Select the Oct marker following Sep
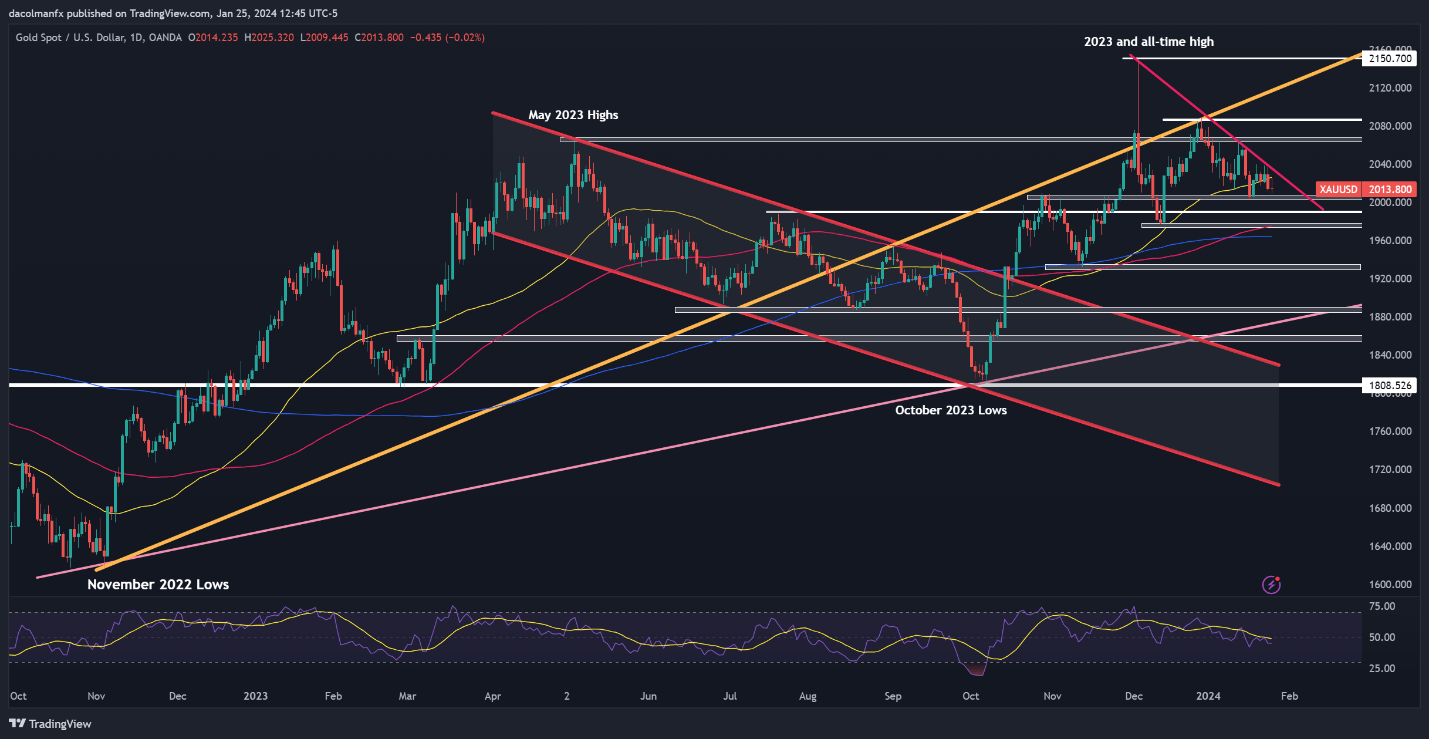This screenshot has height=739, width=1429. (970, 696)
